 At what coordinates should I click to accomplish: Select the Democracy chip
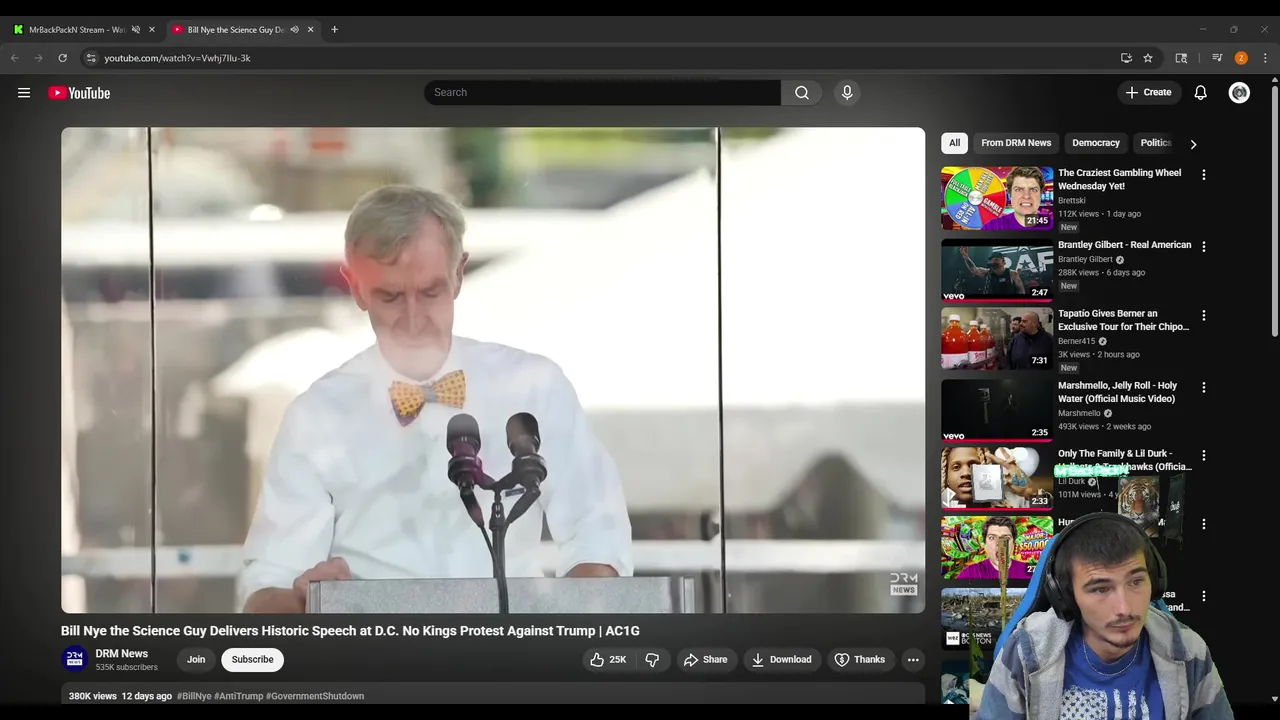(x=1096, y=143)
